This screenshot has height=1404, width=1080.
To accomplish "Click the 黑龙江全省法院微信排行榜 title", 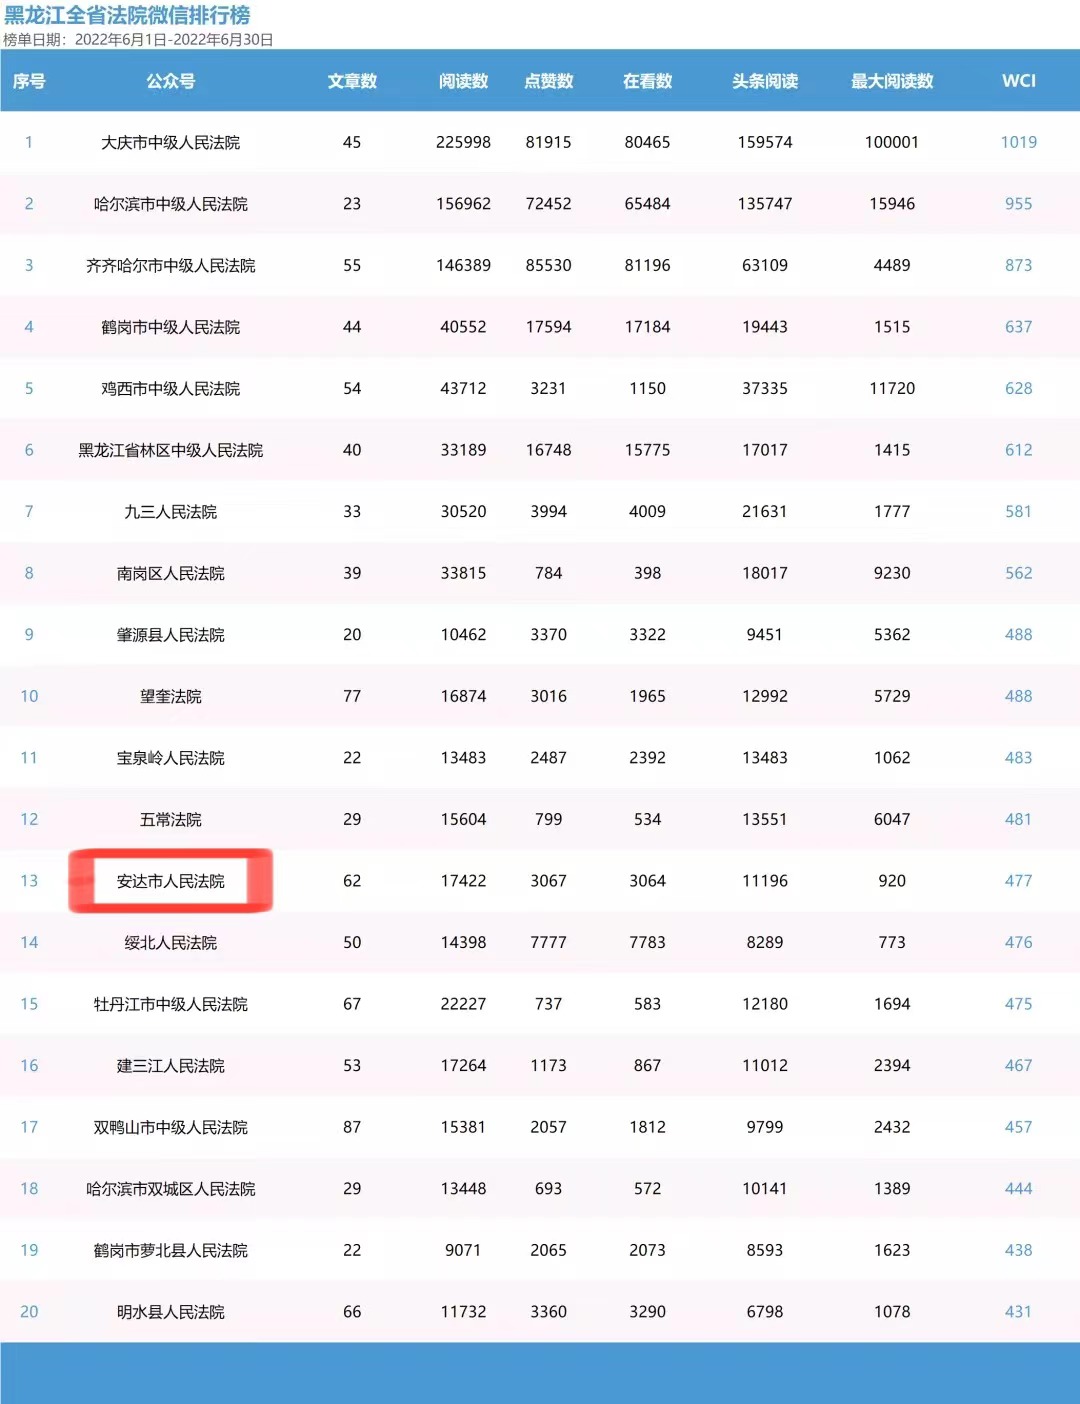I will [x=127, y=16].
